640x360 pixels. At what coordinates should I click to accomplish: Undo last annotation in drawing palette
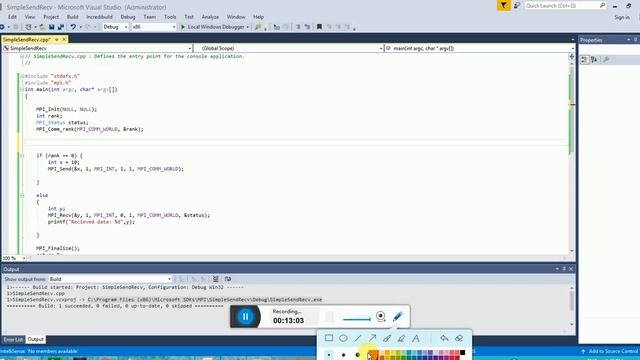click(x=444, y=338)
